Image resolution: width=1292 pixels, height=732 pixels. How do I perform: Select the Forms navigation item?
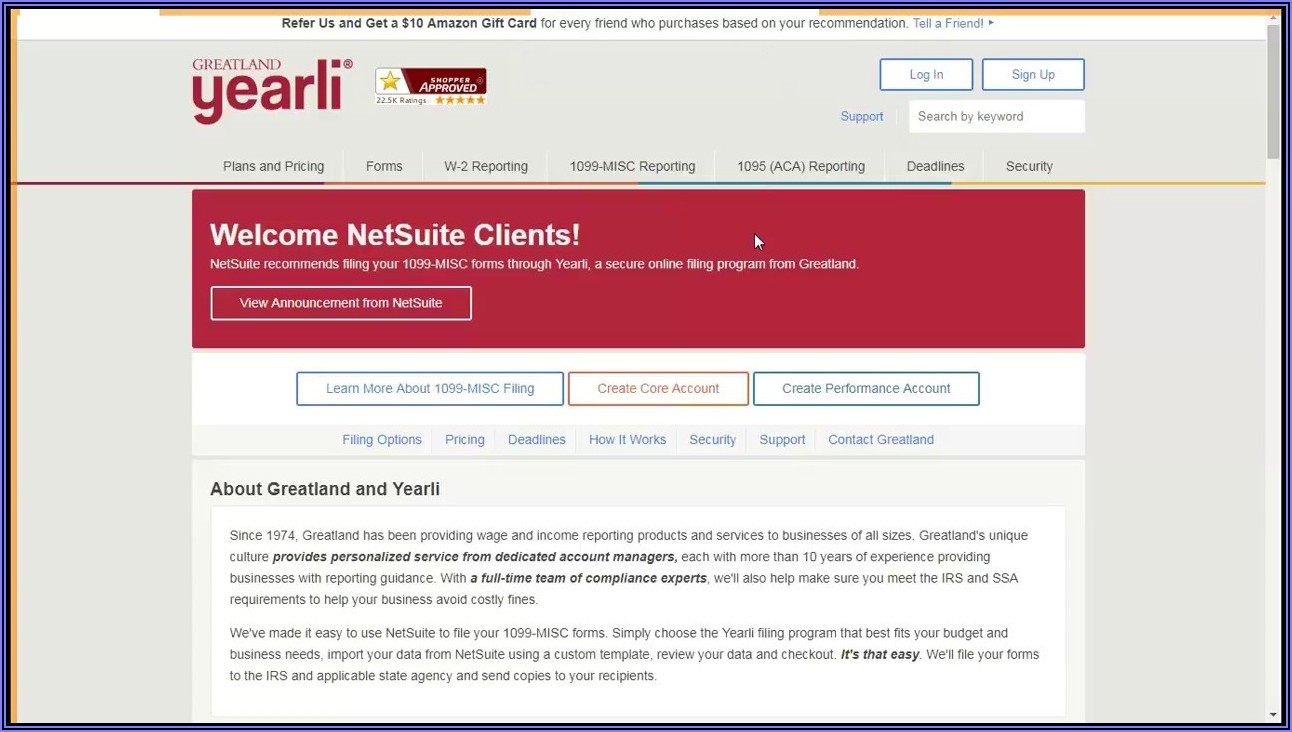pyautogui.click(x=384, y=166)
